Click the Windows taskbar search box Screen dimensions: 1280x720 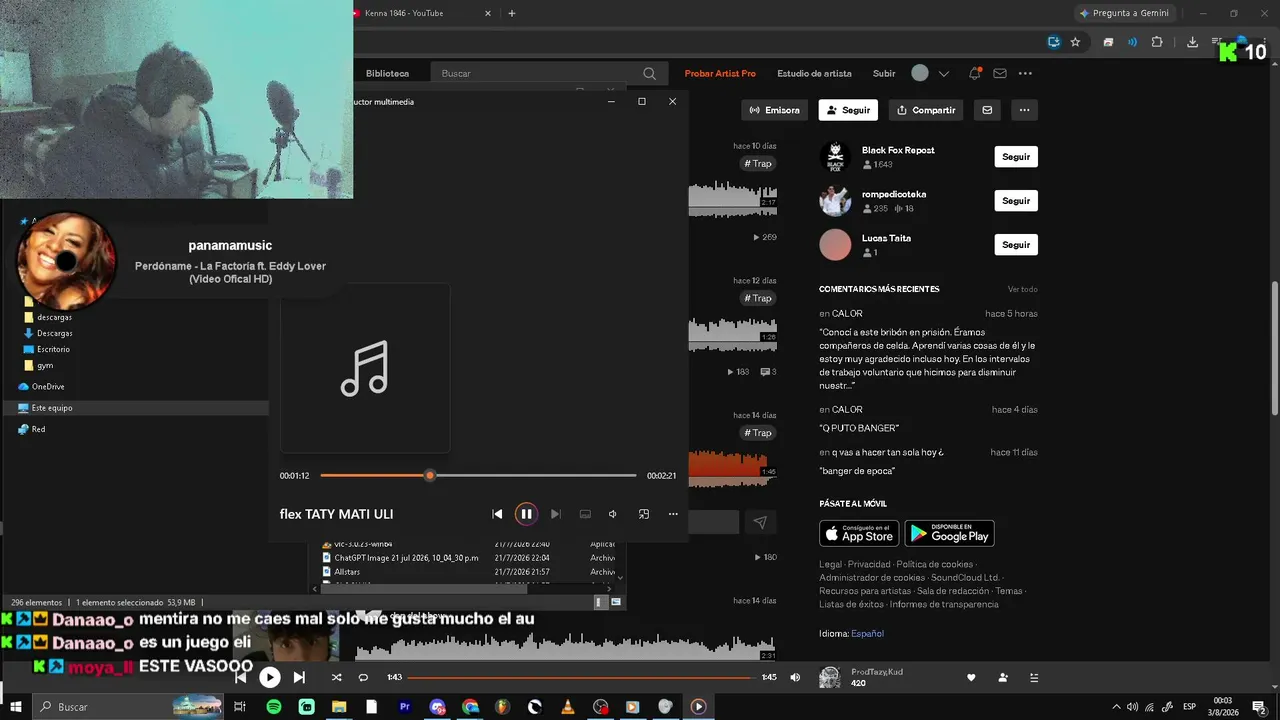coord(128,707)
